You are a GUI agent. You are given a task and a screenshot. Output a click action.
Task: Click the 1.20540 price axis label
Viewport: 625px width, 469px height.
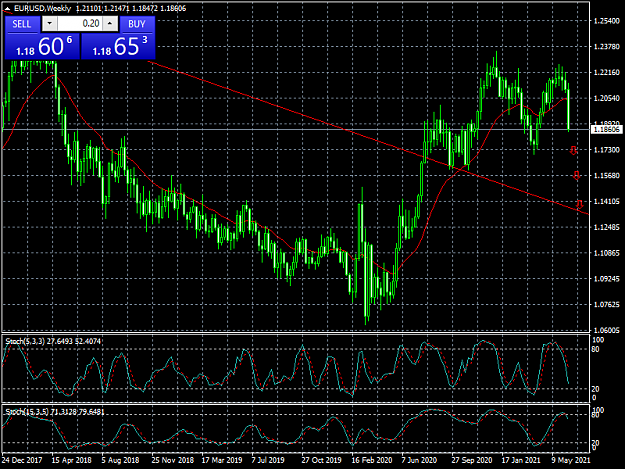pos(607,98)
